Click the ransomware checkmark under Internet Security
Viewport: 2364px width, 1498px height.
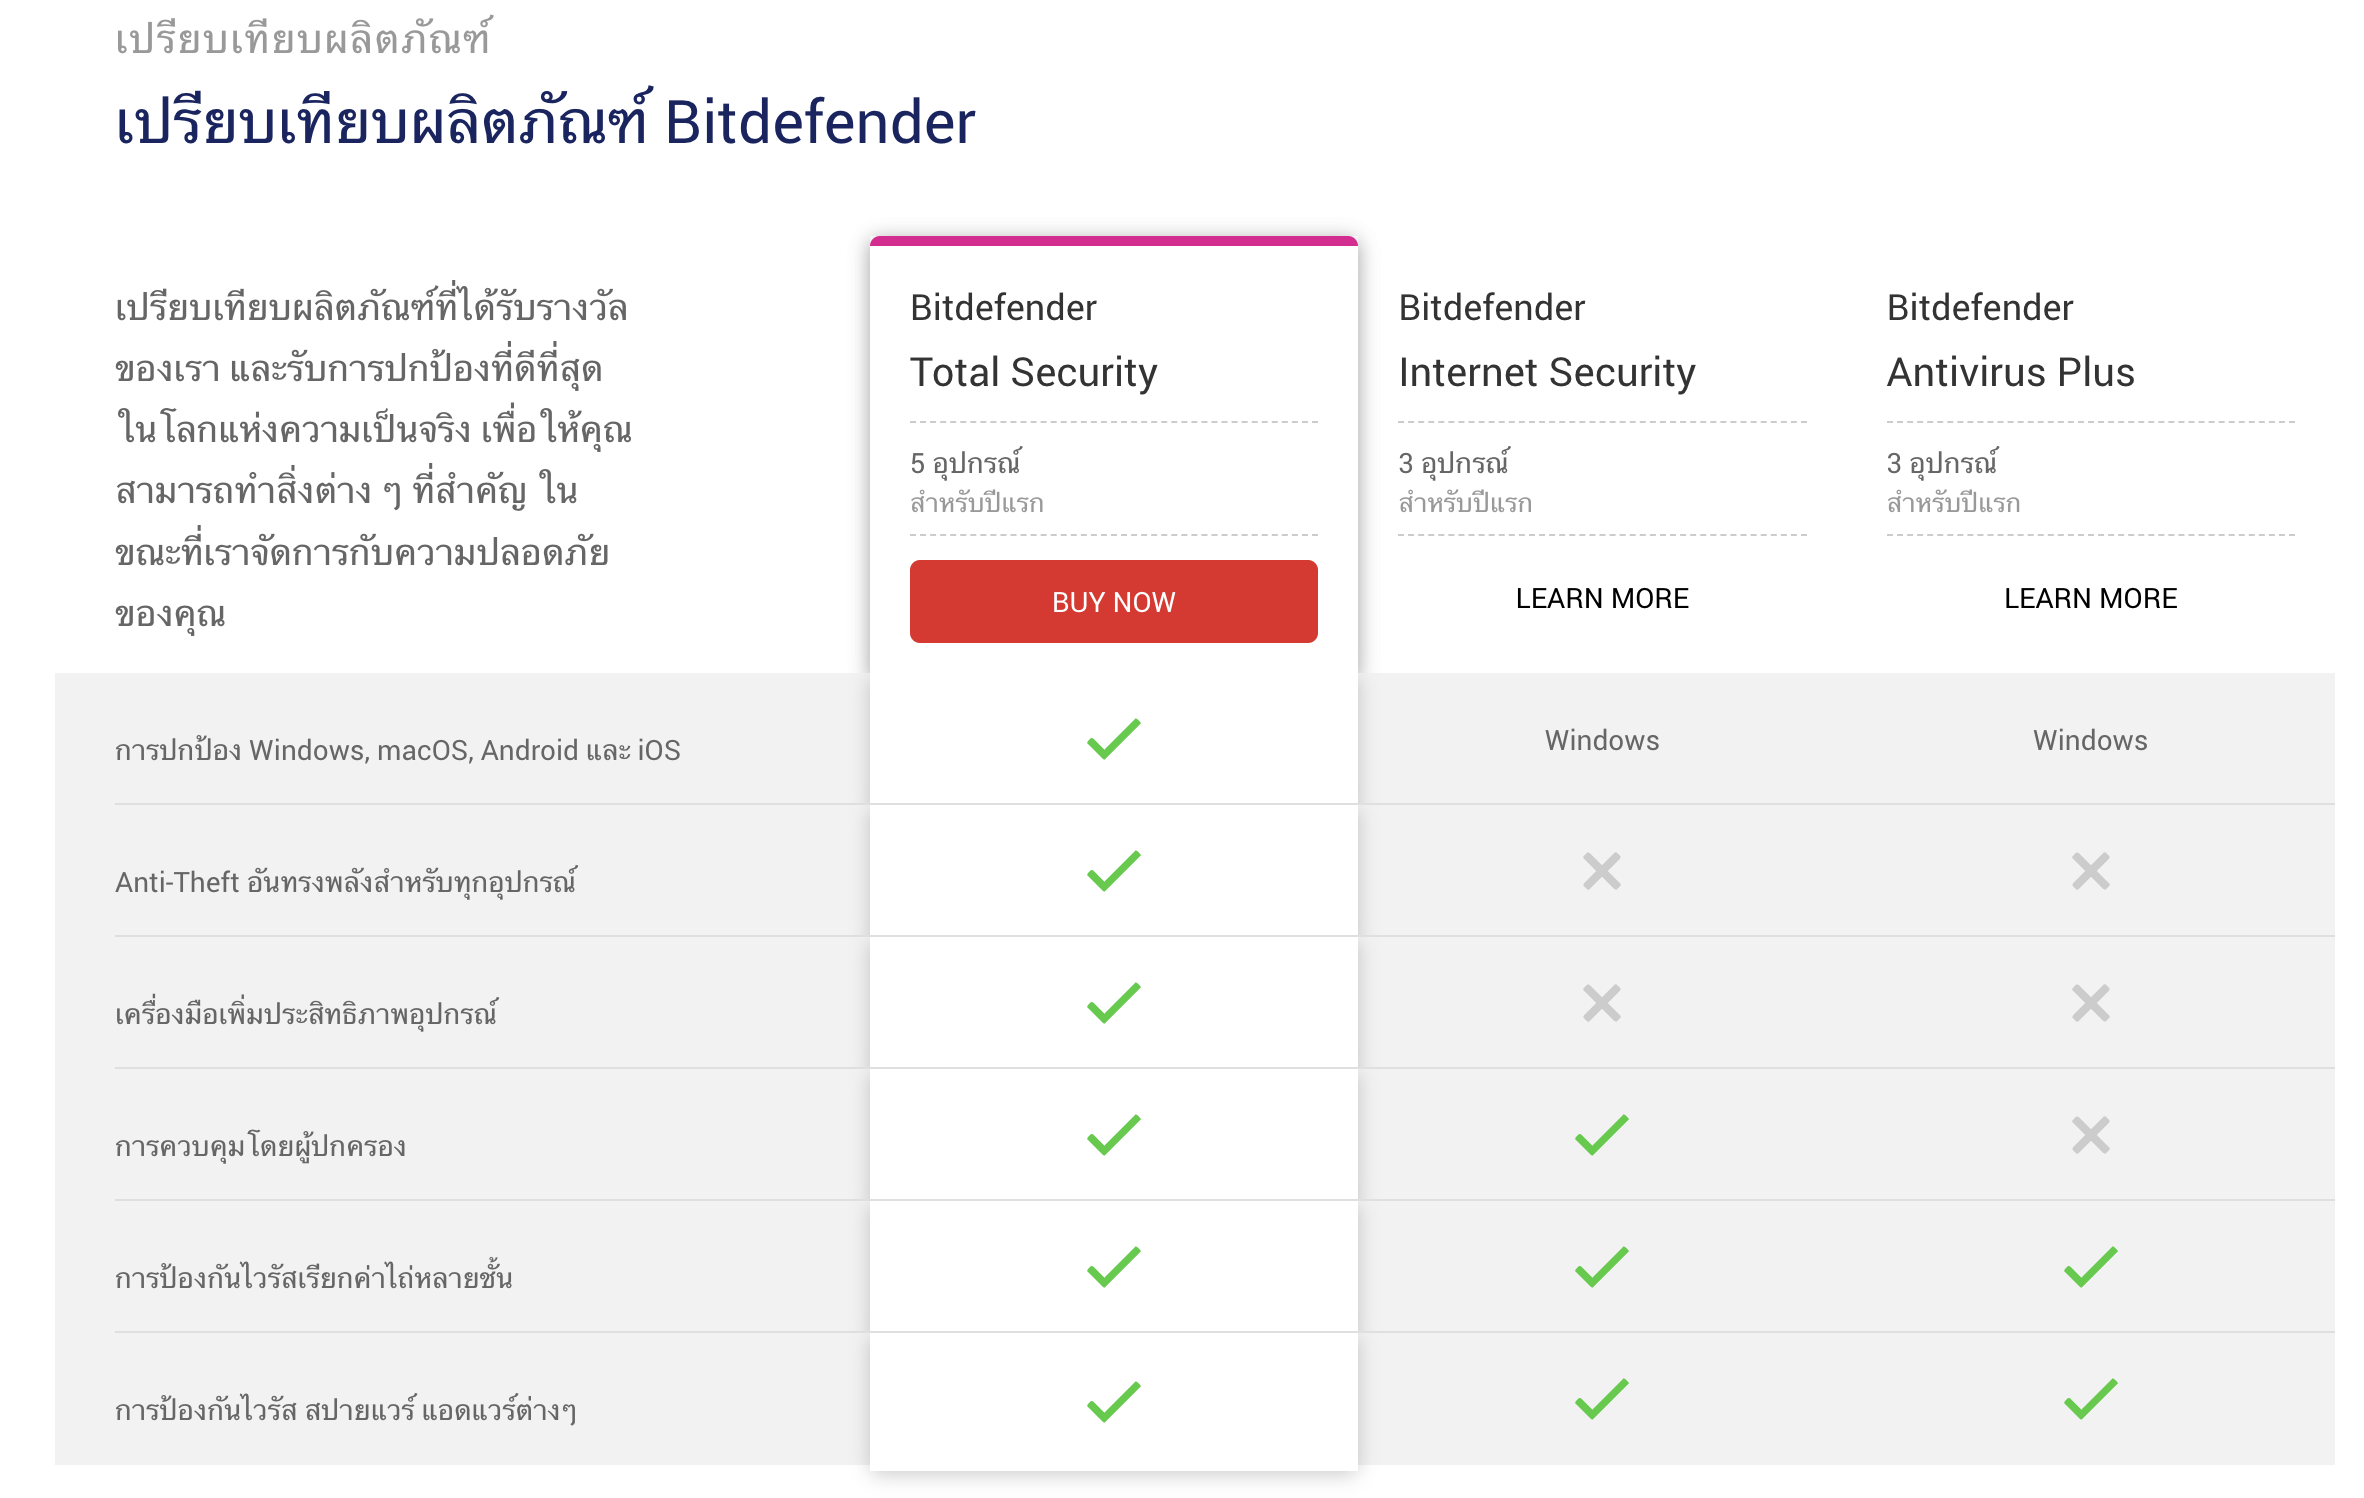[1601, 1268]
